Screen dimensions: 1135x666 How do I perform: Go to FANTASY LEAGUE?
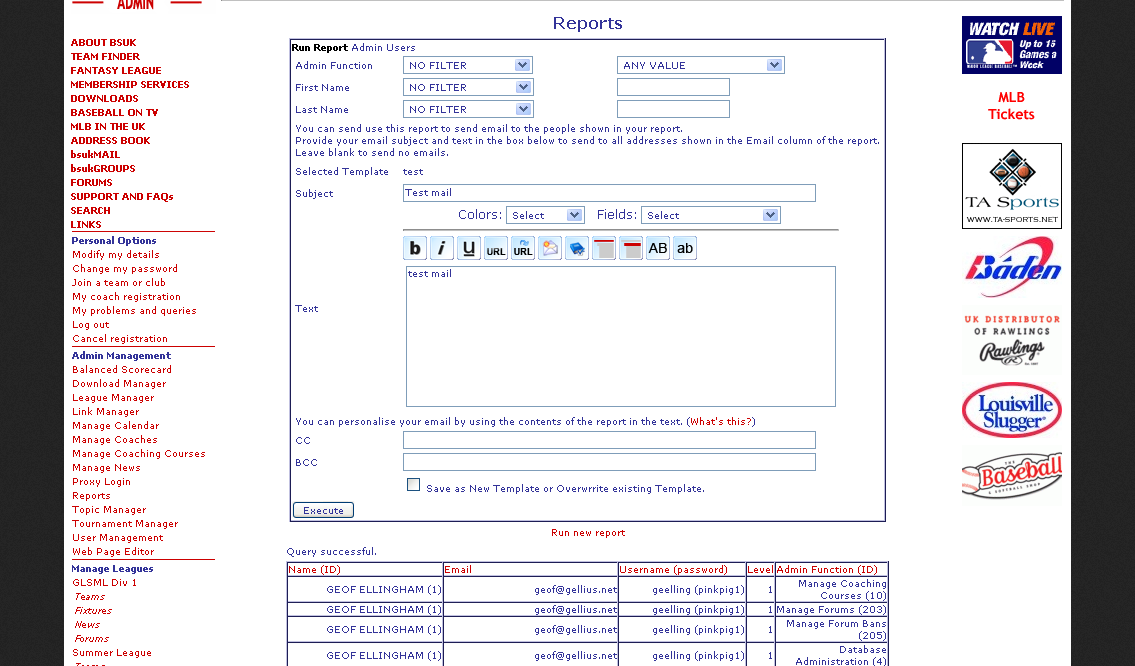point(116,70)
